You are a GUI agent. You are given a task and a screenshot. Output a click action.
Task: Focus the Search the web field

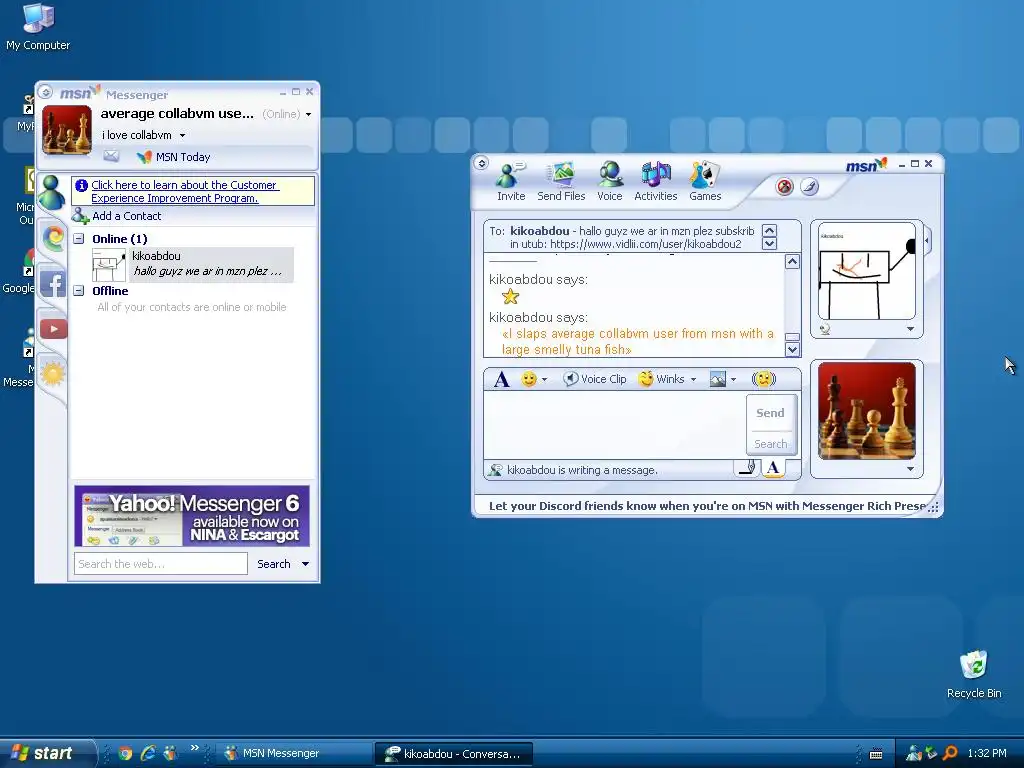click(161, 564)
